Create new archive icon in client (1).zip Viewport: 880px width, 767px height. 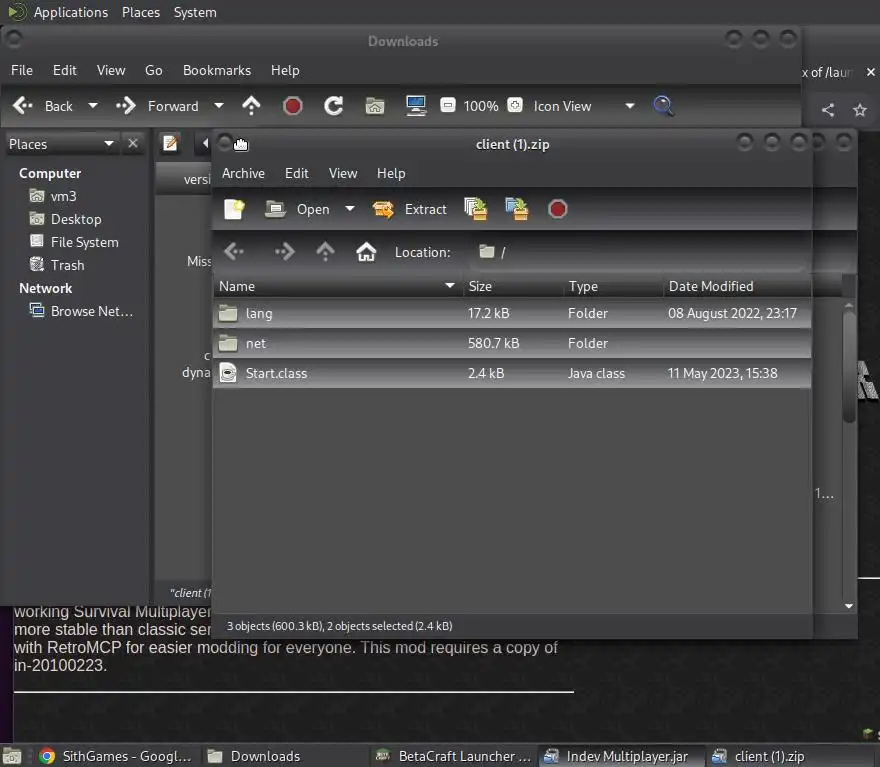coord(234,209)
